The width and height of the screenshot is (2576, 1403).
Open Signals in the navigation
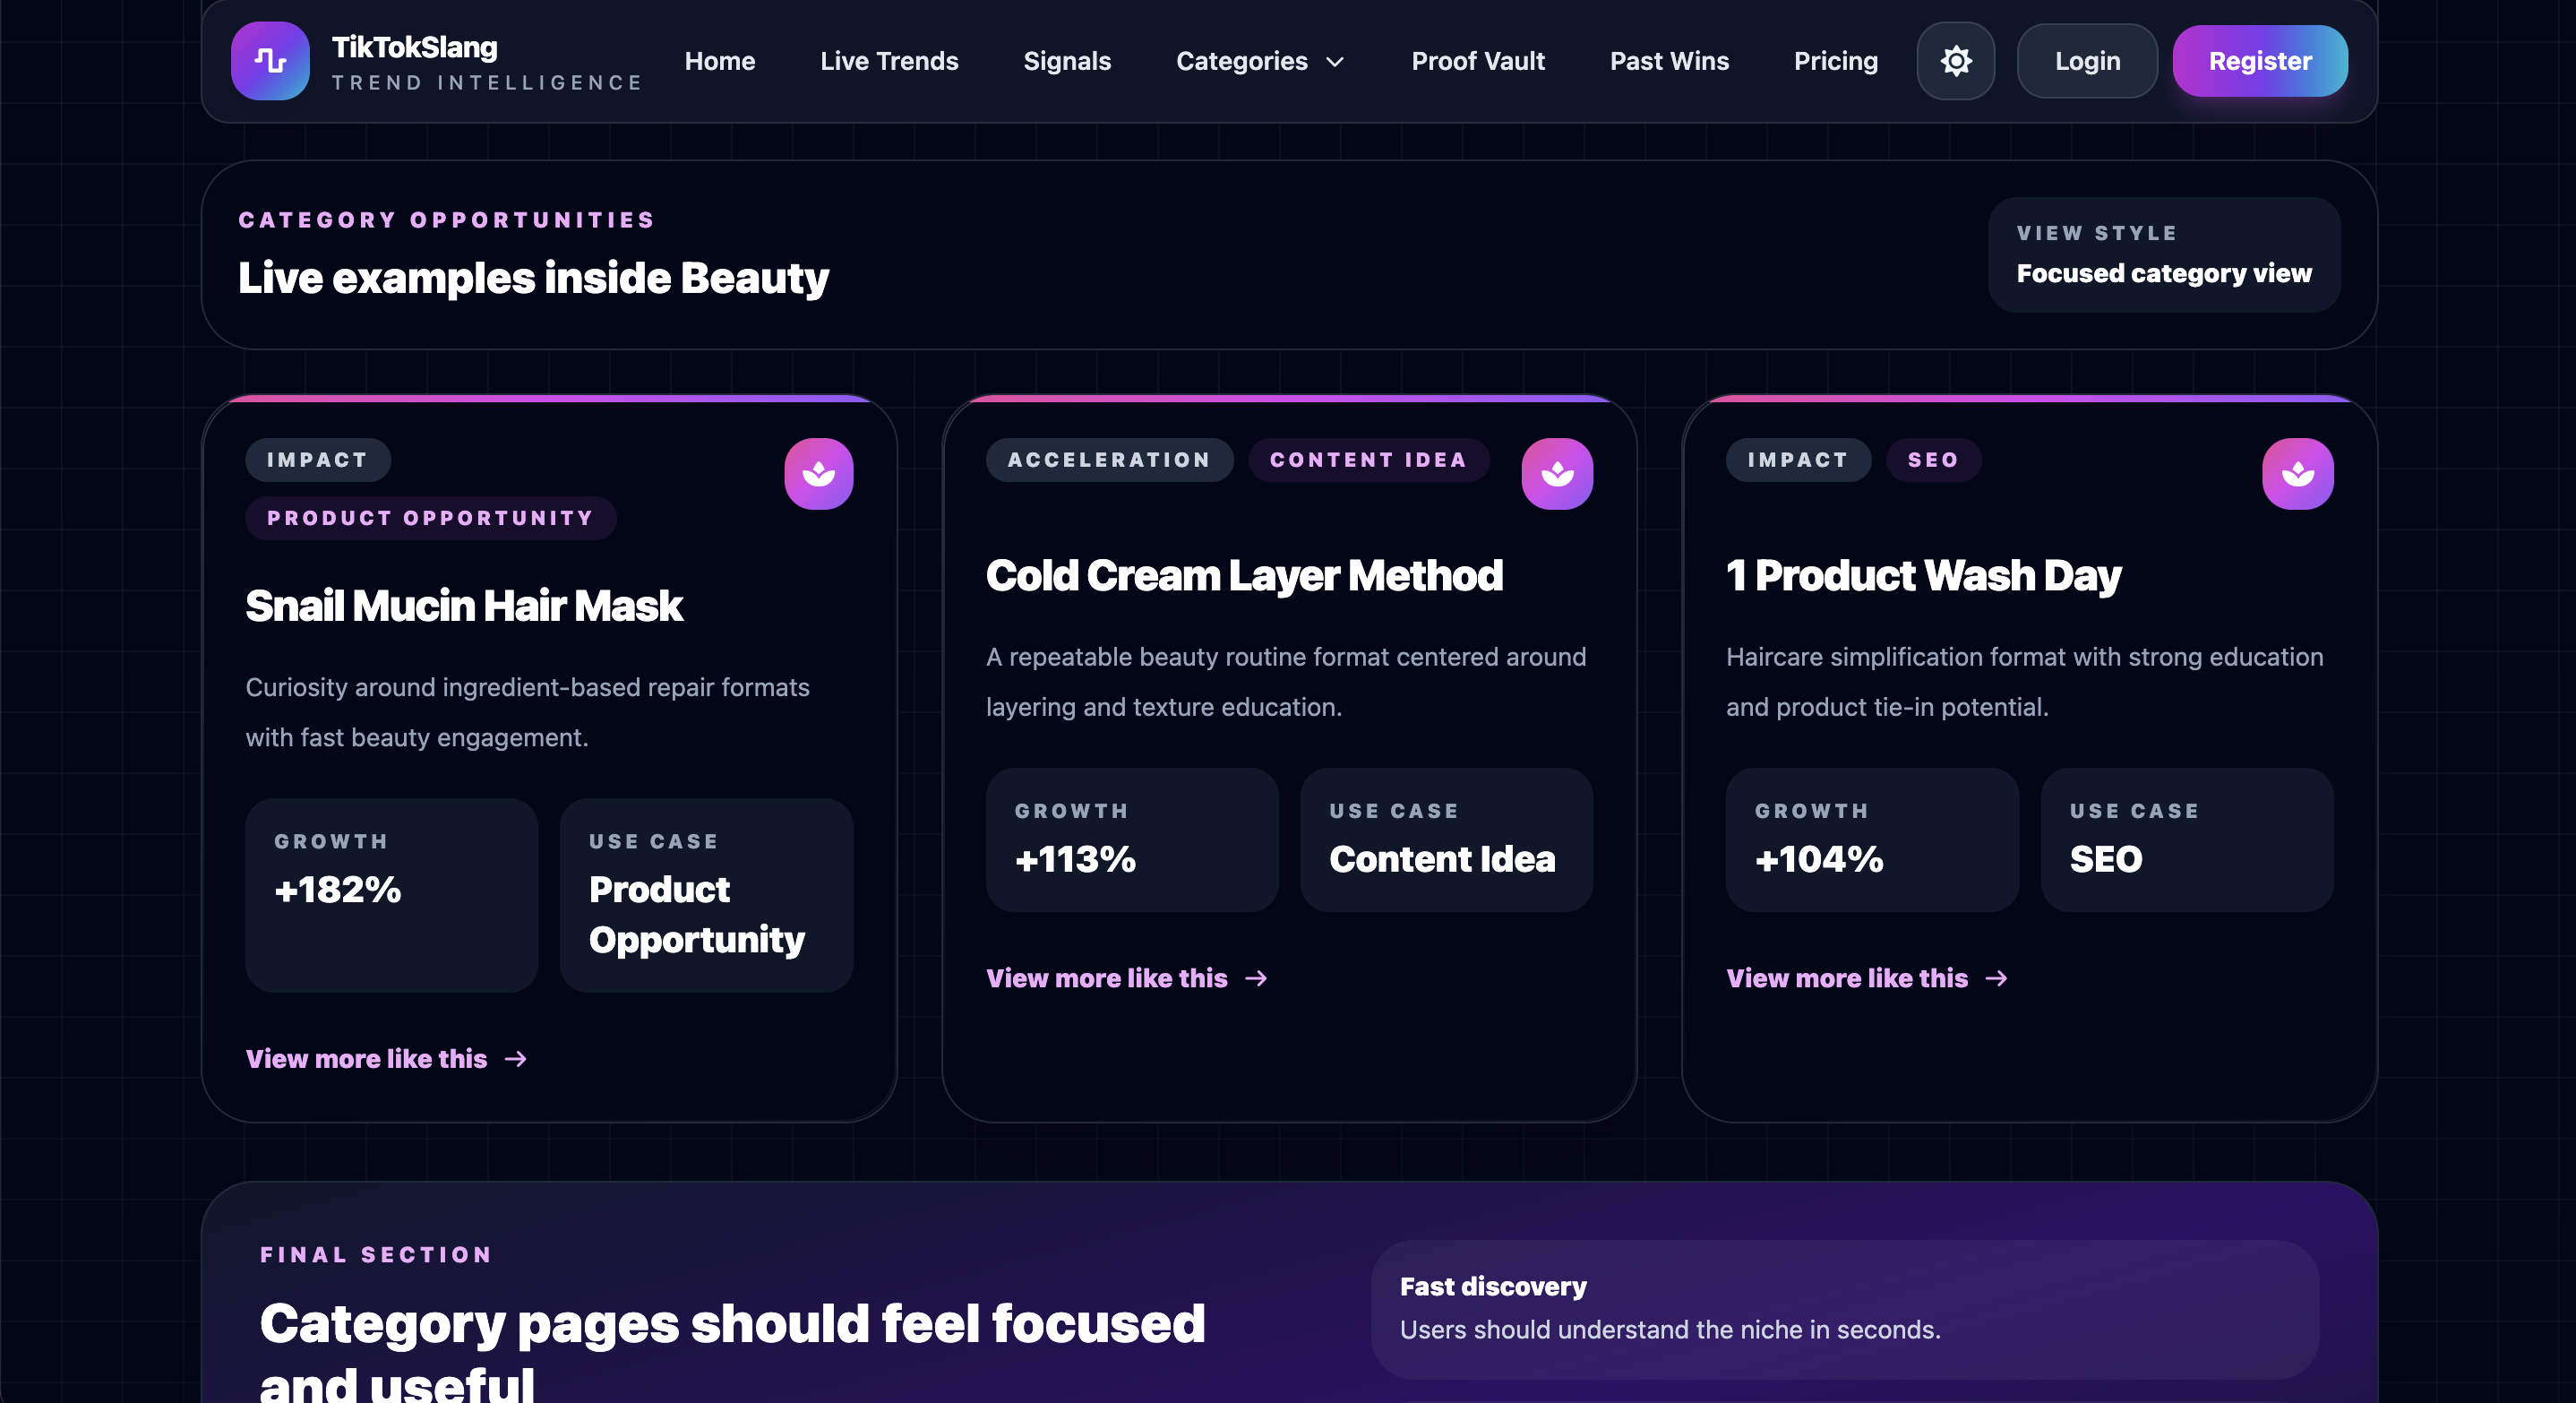[1066, 61]
